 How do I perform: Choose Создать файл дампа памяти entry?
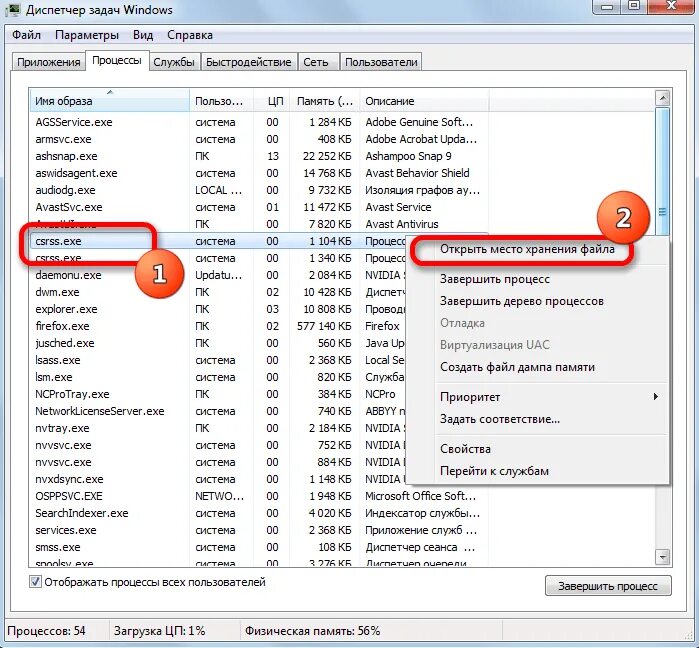517,367
